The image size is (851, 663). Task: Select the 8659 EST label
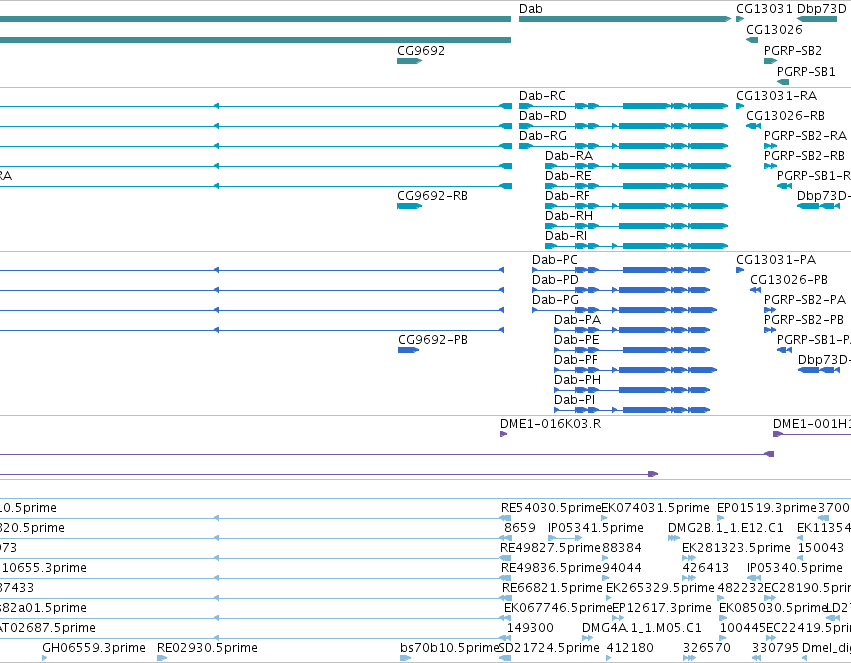click(x=519, y=527)
